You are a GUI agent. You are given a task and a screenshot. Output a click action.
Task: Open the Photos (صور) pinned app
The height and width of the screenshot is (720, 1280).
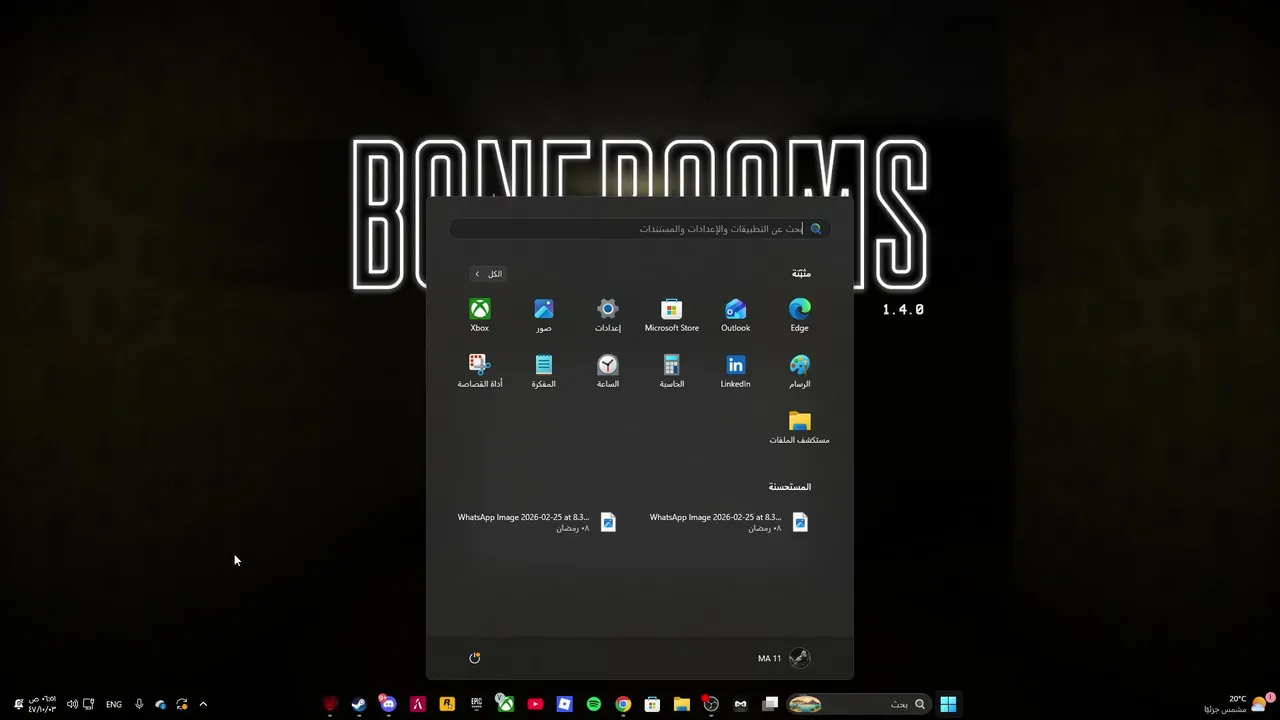[544, 315]
